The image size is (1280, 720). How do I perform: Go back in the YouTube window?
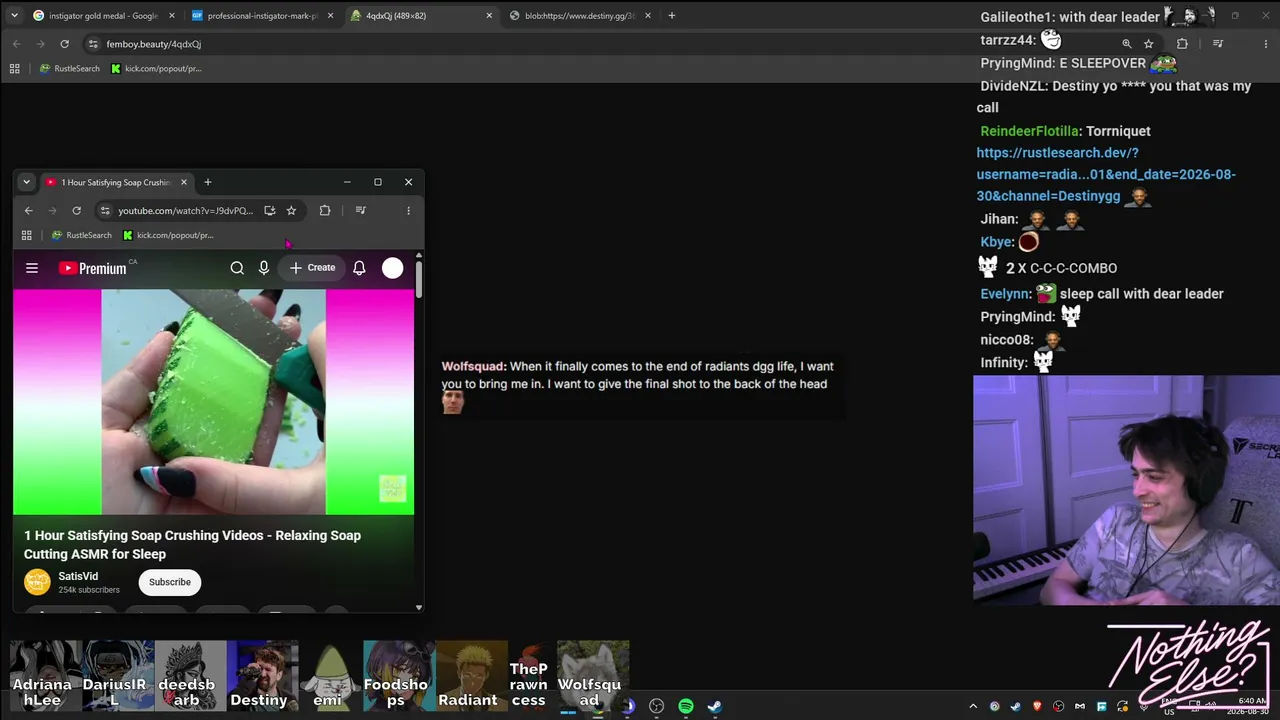tap(28, 211)
